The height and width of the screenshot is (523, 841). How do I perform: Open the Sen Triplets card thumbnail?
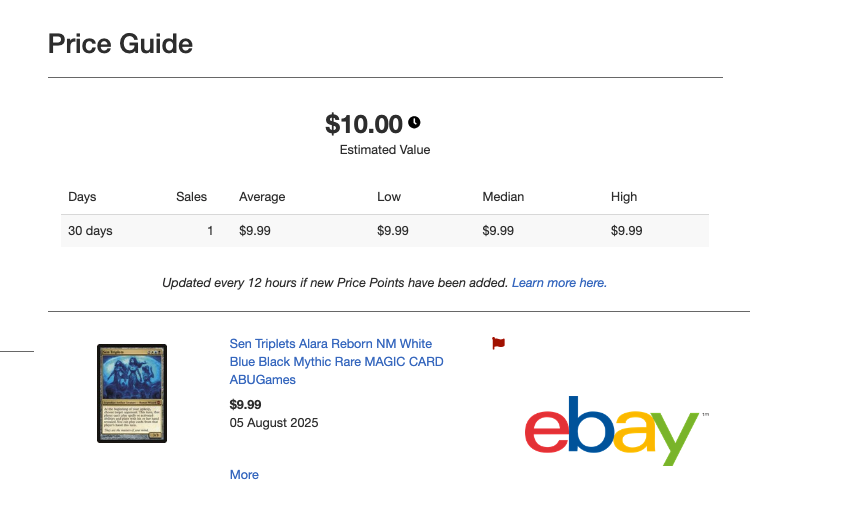[x=132, y=393]
